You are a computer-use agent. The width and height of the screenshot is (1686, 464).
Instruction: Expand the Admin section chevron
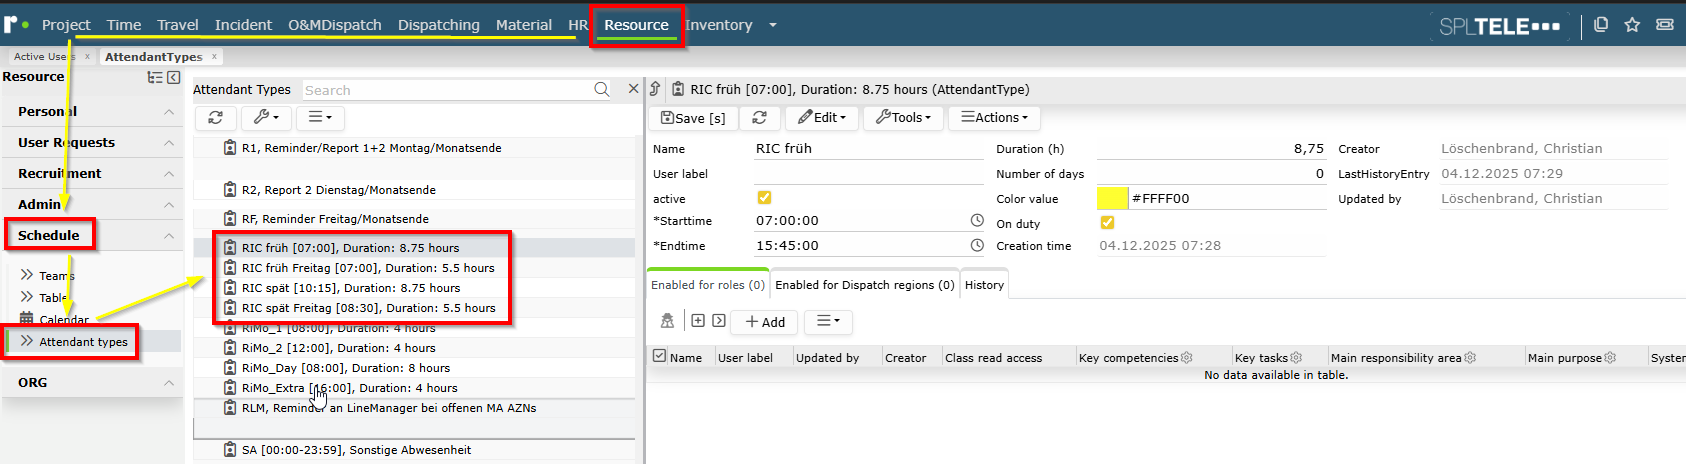tap(169, 205)
